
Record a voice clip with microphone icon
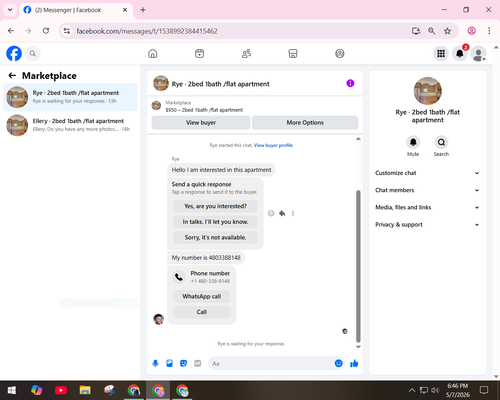point(155,363)
